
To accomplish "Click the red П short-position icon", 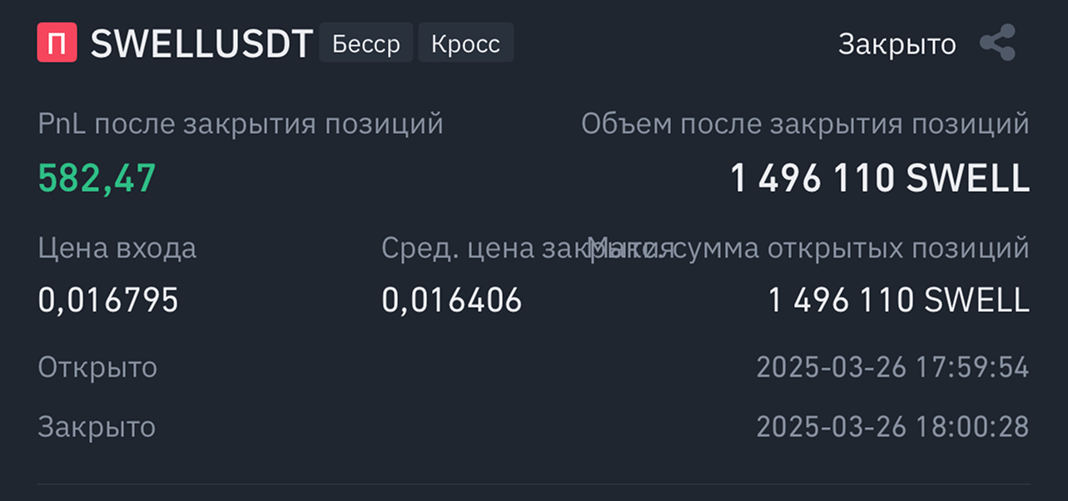I will pyautogui.click(x=57, y=43).
